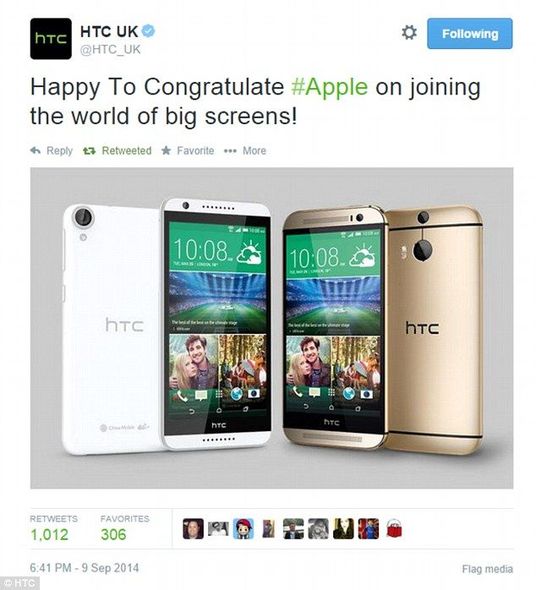Image resolution: width=536 pixels, height=590 pixels.
Task: Open the #Apple hashtag link
Action: (329, 87)
